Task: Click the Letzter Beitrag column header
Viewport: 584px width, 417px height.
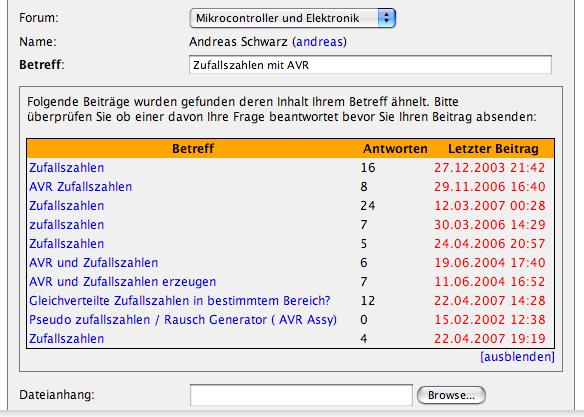Action: [493, 149]
